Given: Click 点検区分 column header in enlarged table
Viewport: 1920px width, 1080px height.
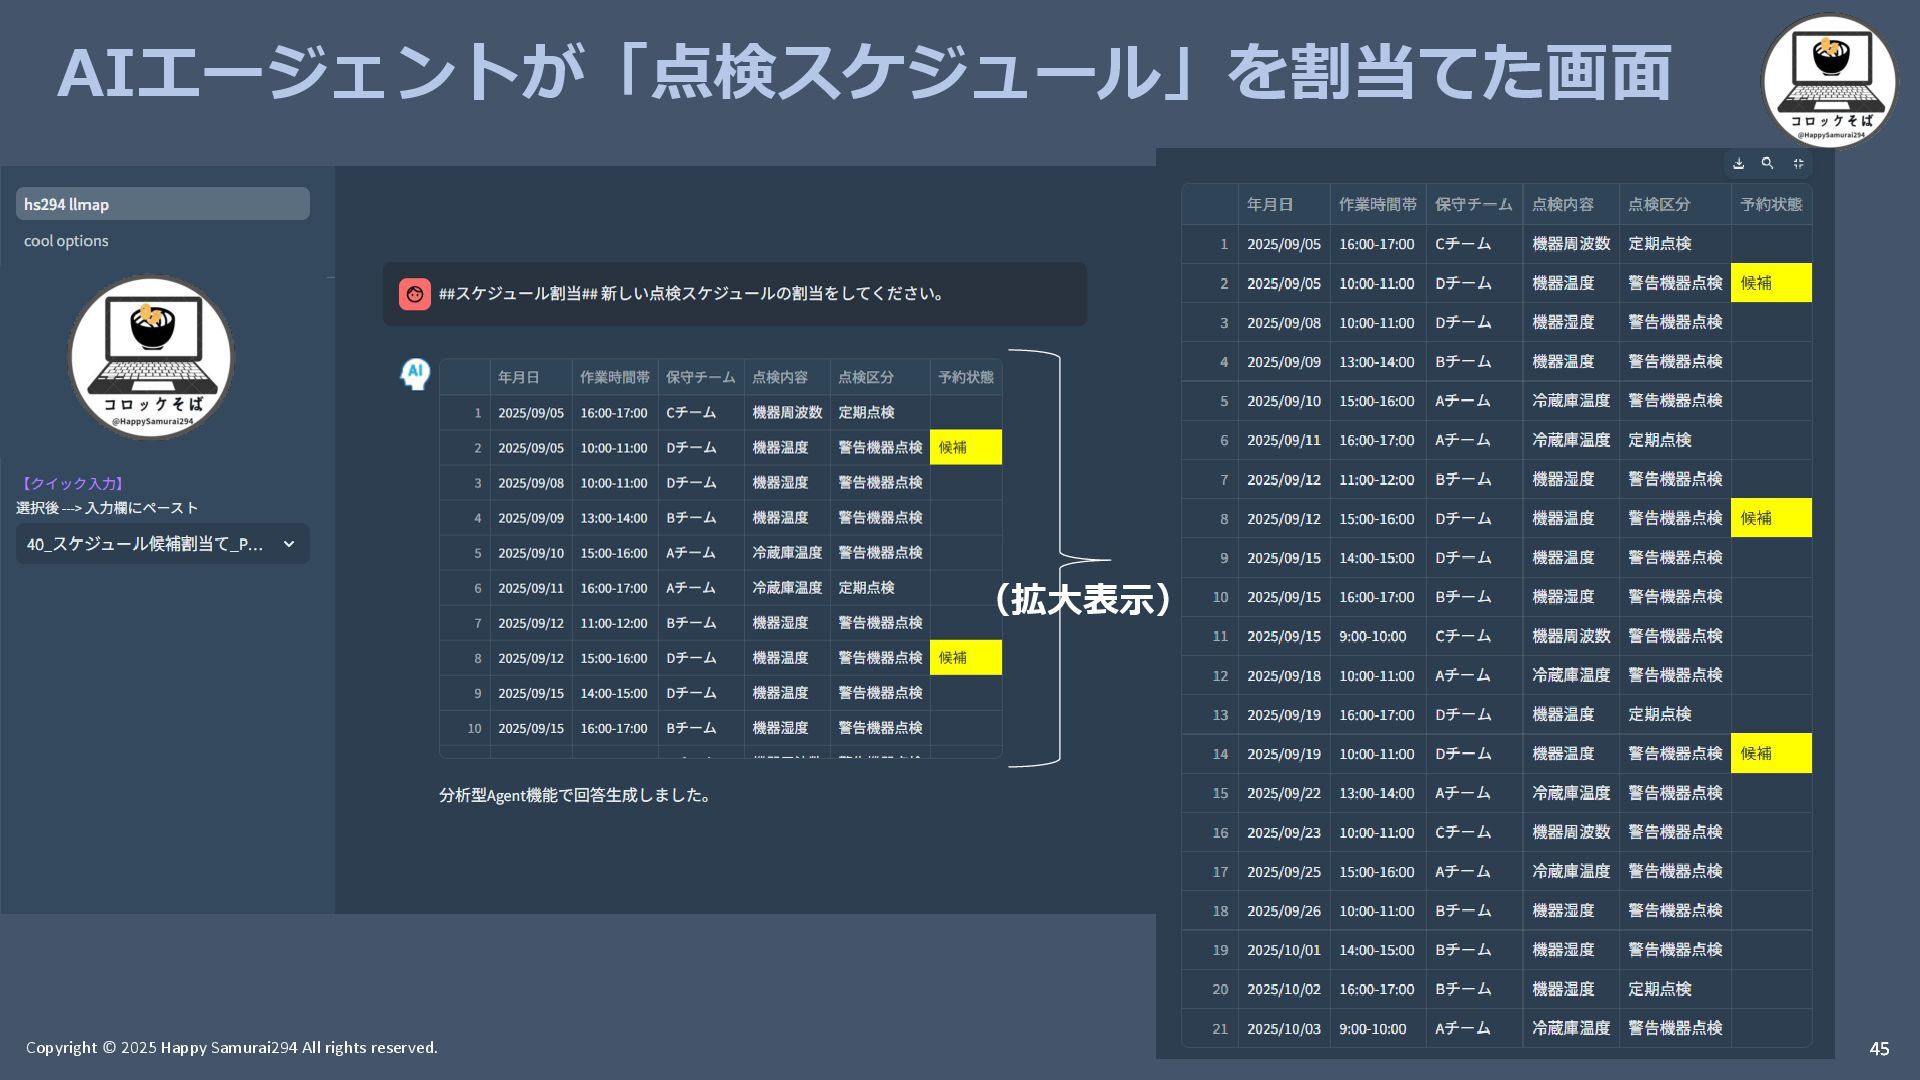Looking at the screenshot, I should (1659, 204).
